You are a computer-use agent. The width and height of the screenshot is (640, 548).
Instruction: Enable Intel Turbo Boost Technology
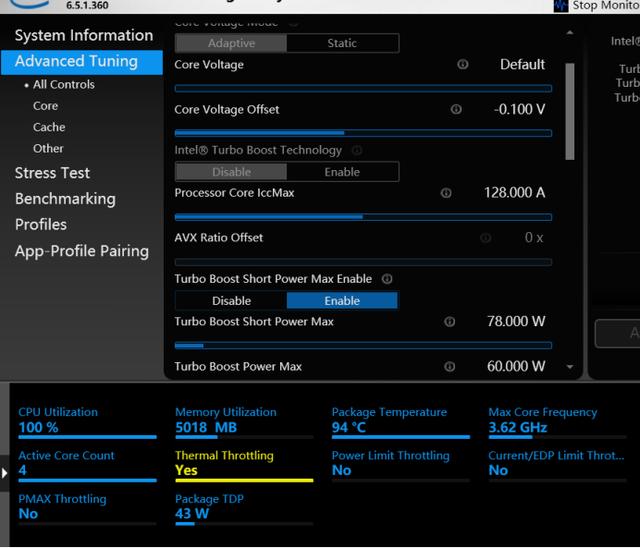(x=342, y=172)
